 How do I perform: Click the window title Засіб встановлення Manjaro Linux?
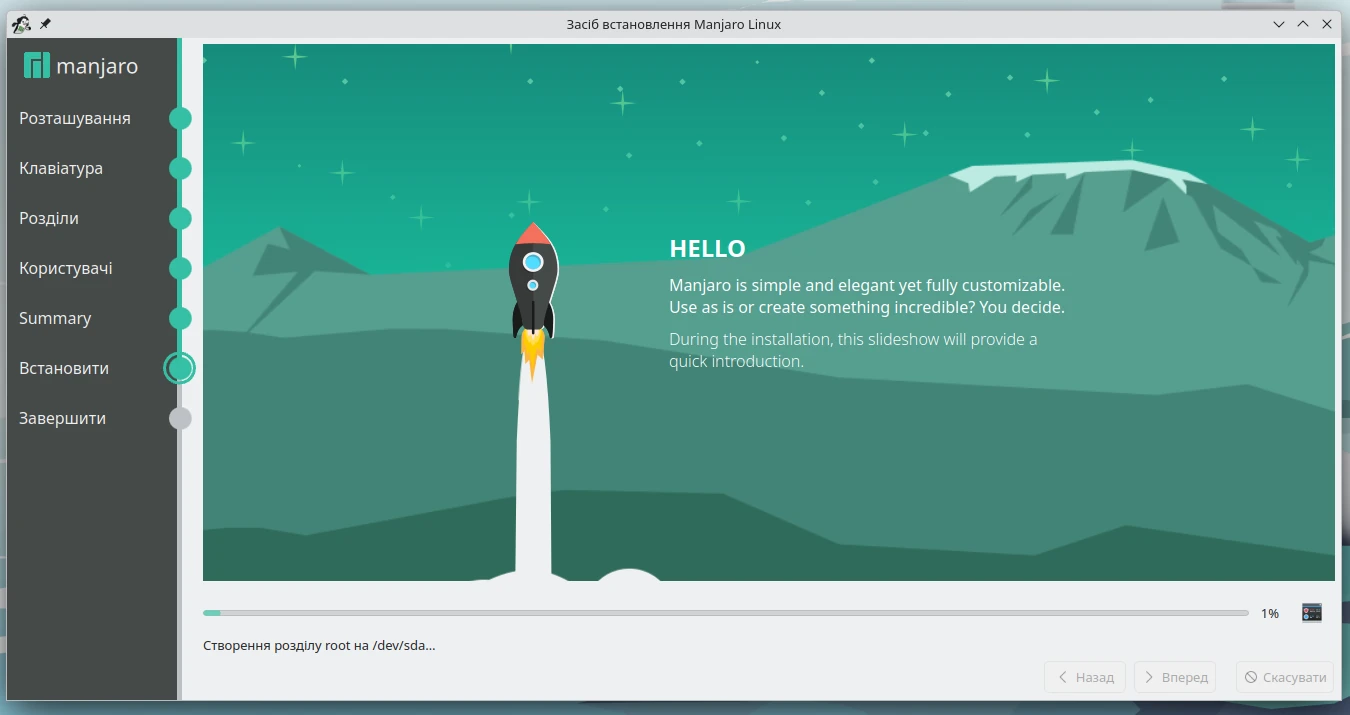tap(674, 24)
